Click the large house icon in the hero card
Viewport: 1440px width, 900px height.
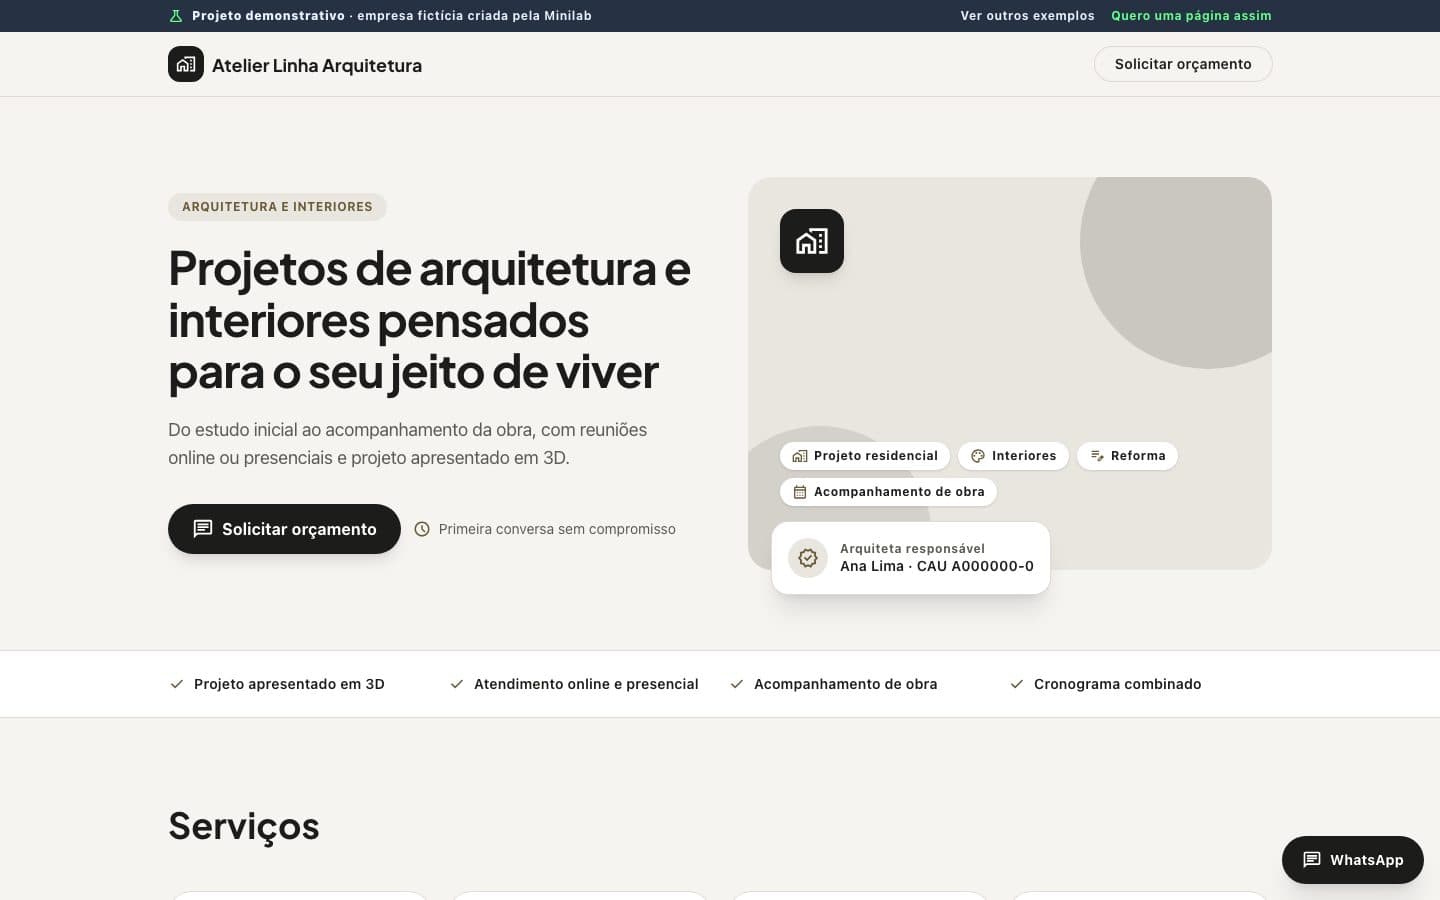(812, 241)
